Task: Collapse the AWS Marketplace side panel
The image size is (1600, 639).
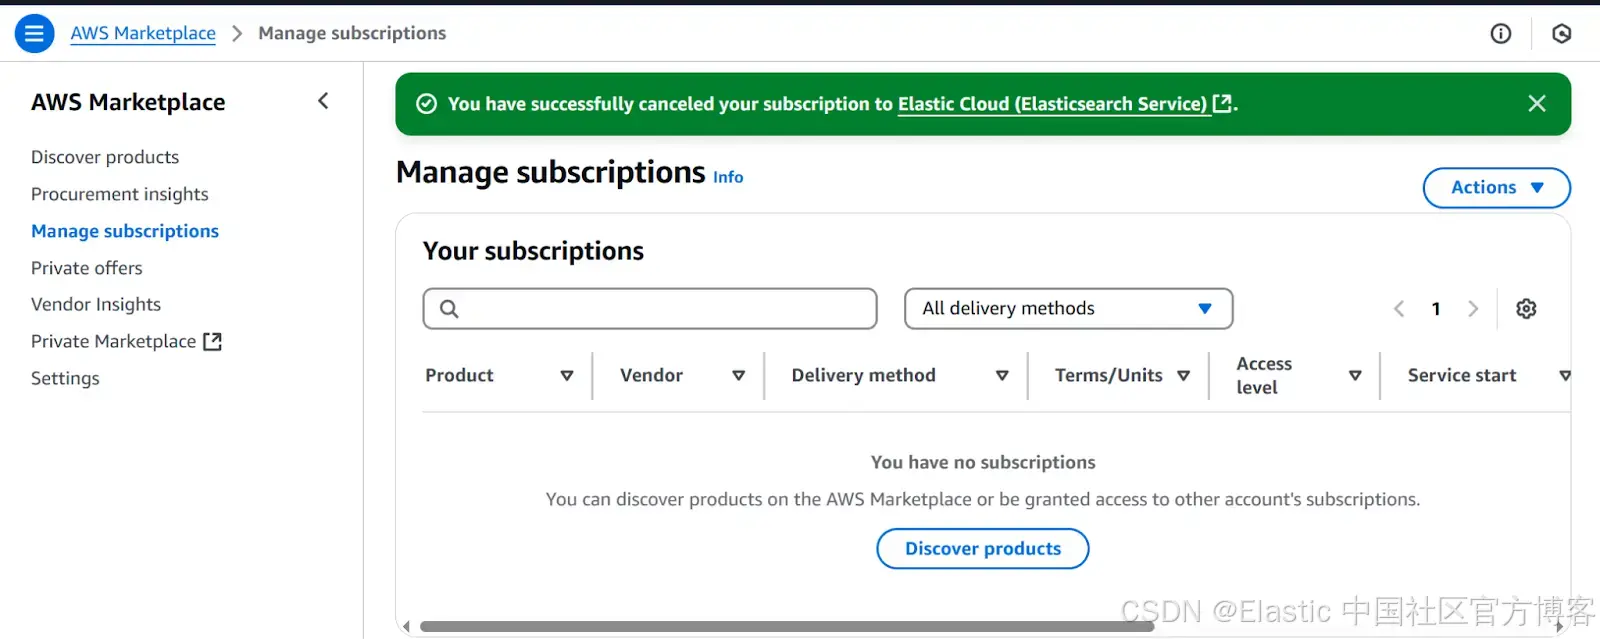Action: [323, 101]
